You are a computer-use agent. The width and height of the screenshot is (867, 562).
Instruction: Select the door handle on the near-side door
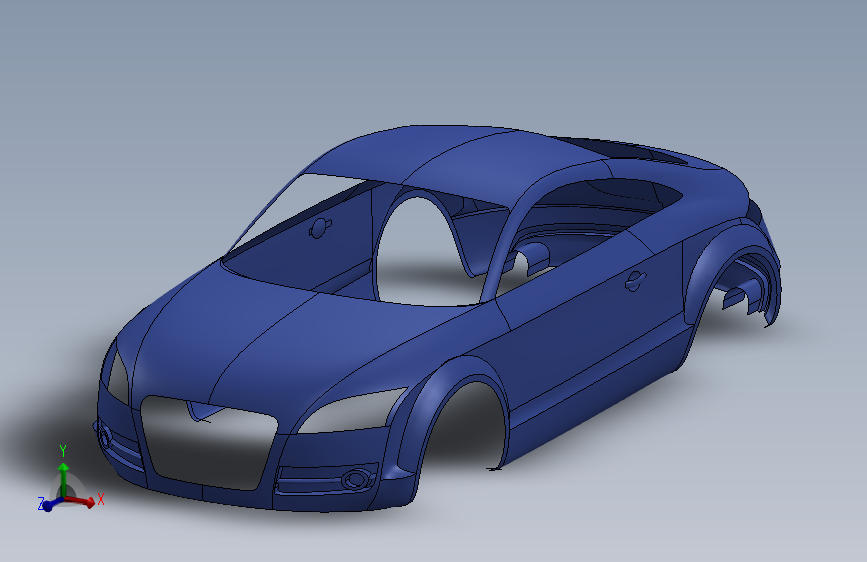click(634, 281)
